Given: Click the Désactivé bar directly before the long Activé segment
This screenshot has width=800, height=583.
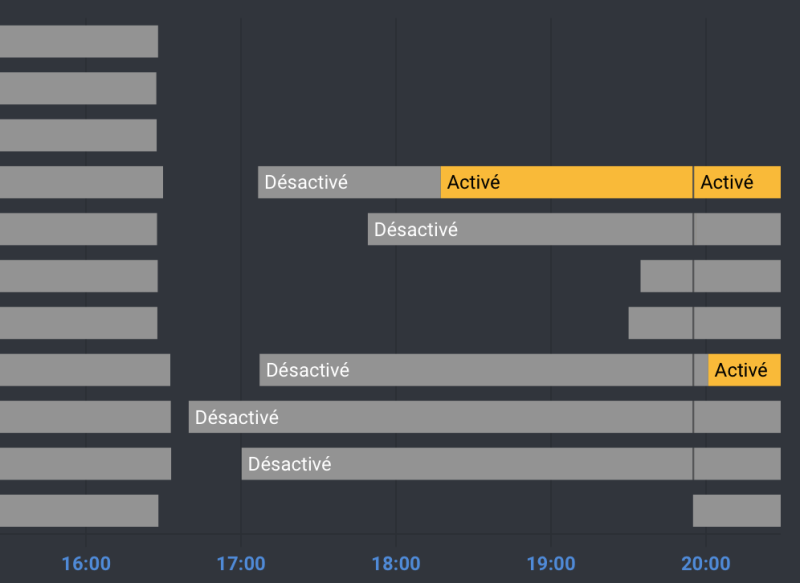Looking at the screenshot, I should click(349, 182).
